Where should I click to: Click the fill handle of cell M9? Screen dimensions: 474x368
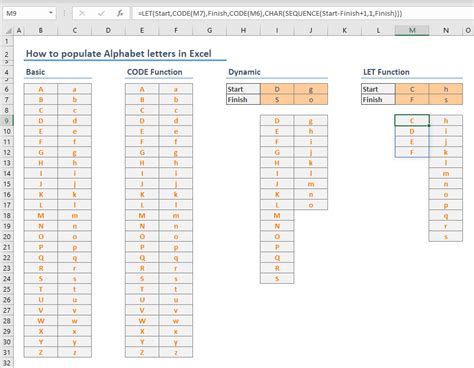coord(429,126)
